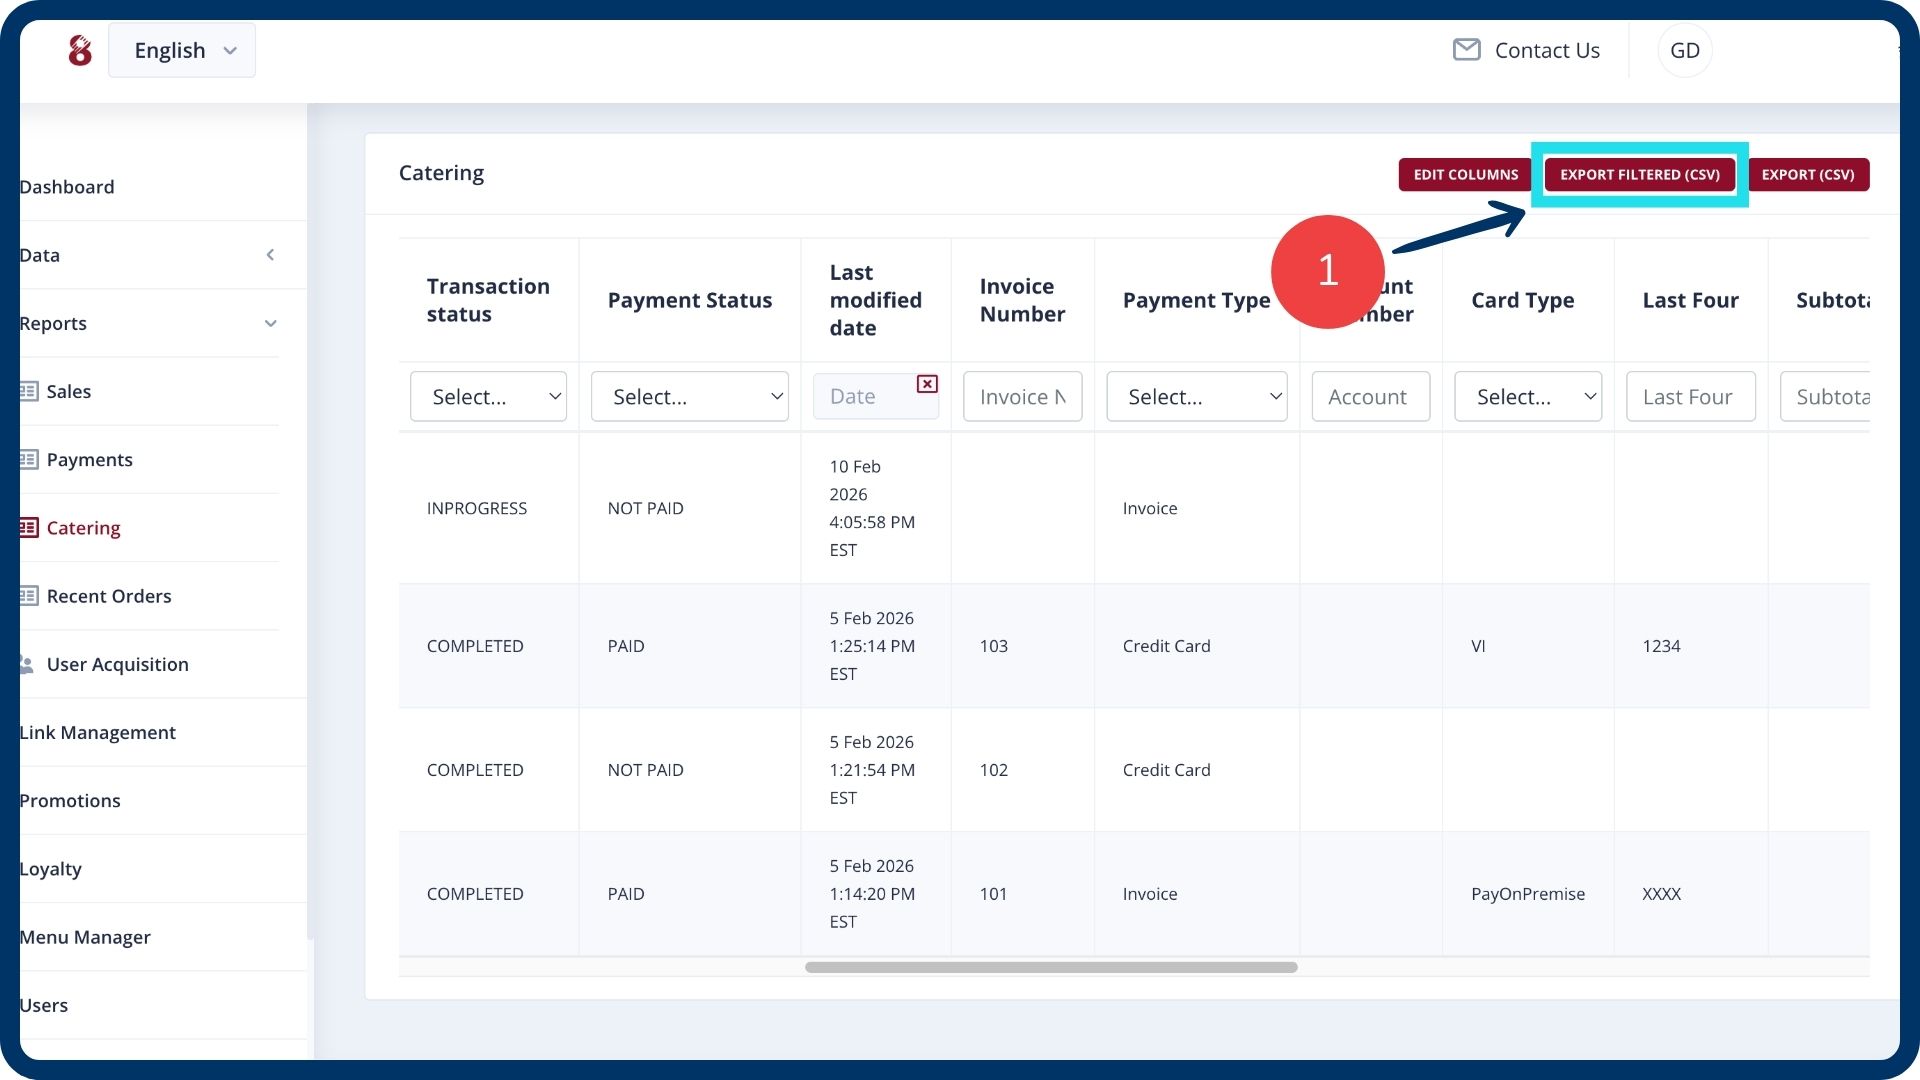The image size is (1920, 1080).
Task: Go to Menu Manager in sidebar
Action: click(x=85, y=937)
